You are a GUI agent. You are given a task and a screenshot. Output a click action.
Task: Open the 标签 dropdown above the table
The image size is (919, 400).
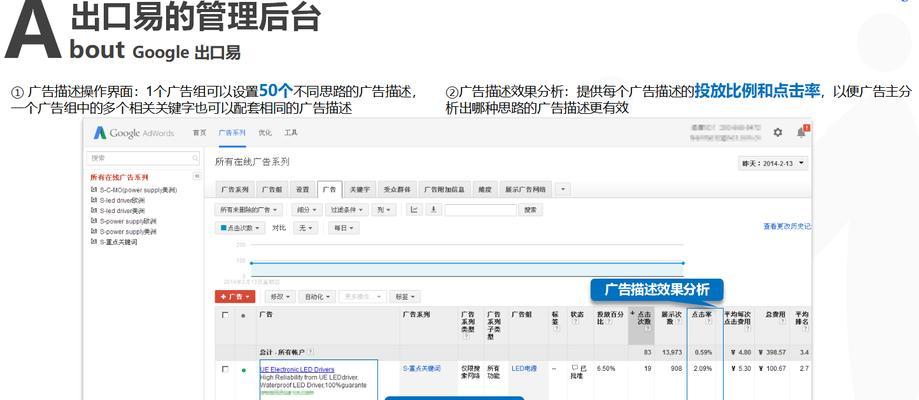pos(406,297)
